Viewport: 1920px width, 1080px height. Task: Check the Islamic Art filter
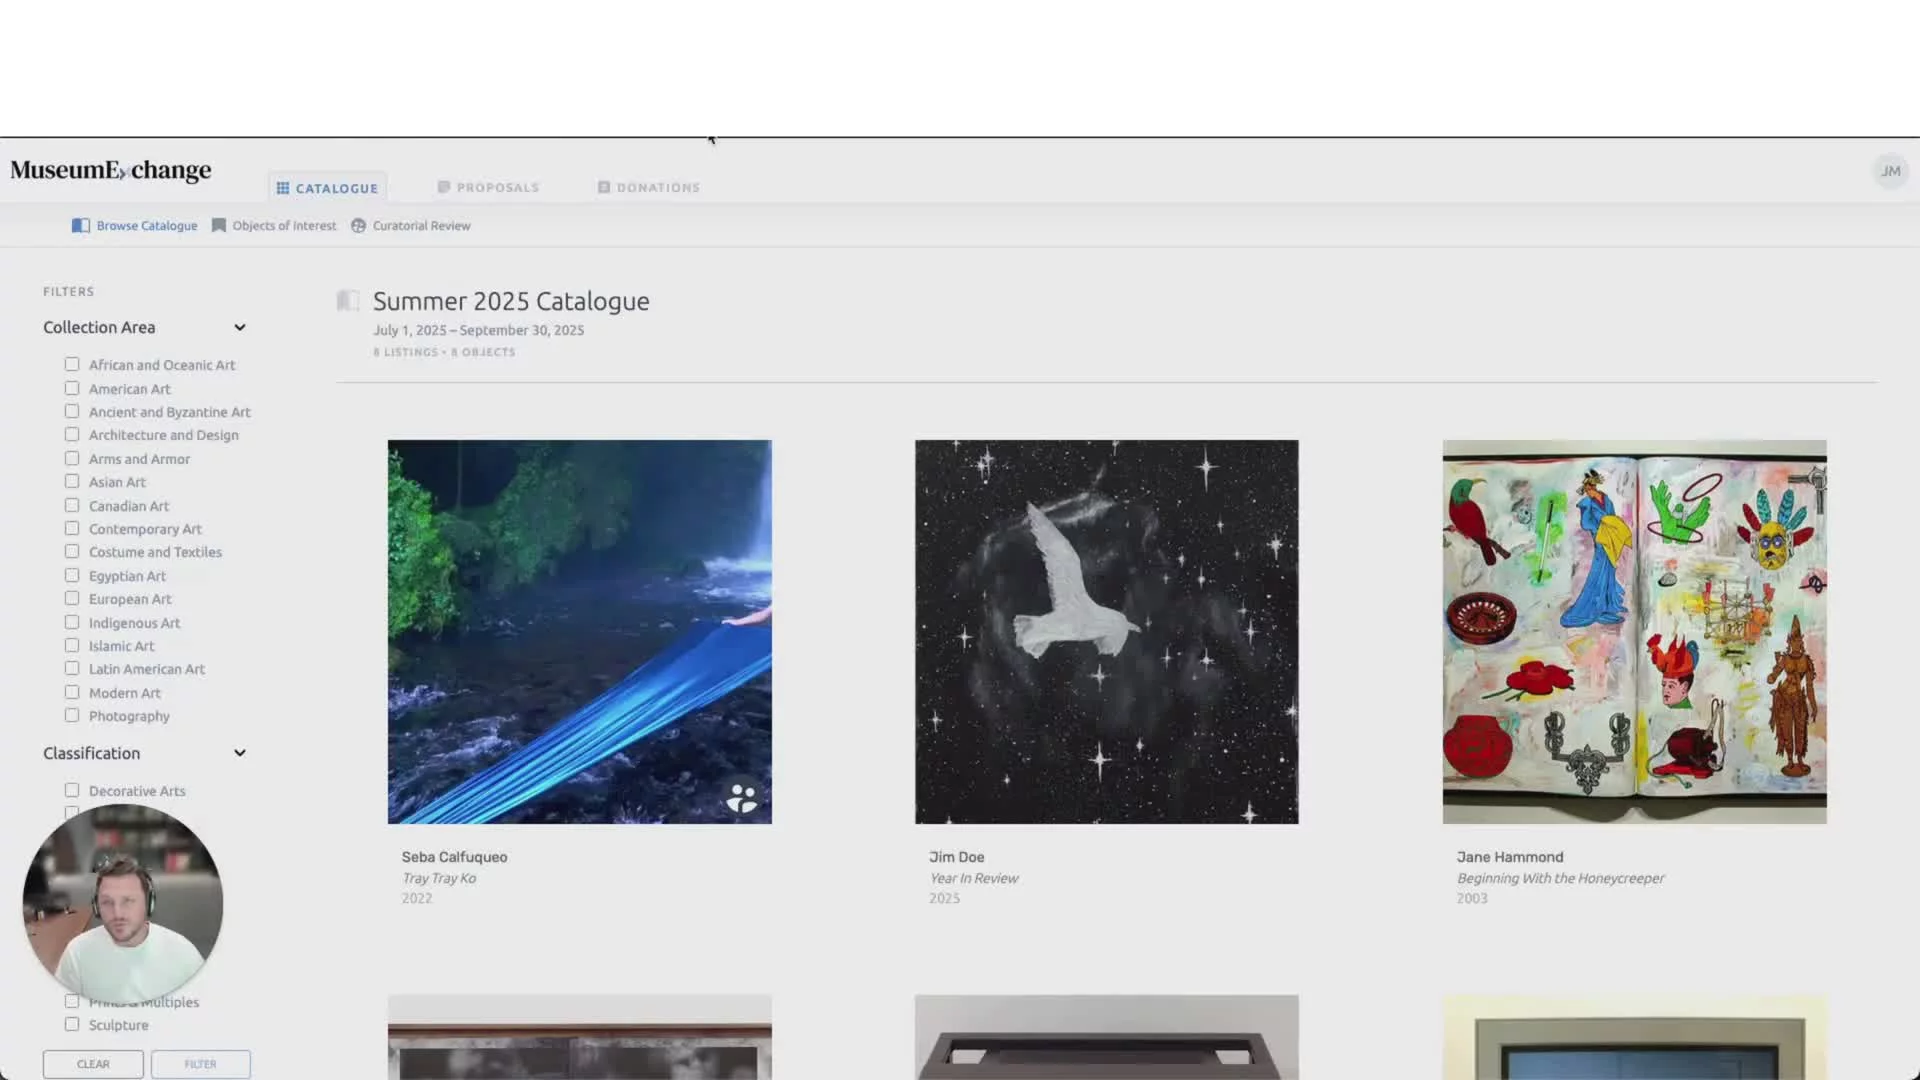(72, 646)
